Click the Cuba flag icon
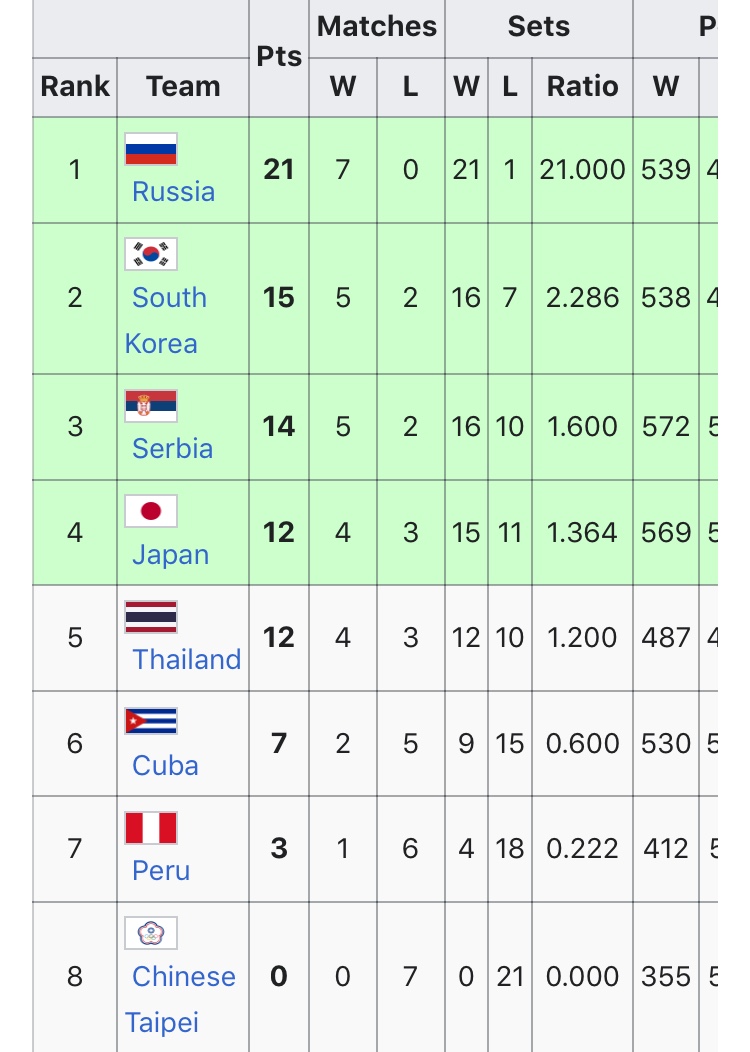Viewport: 750px width, 1052px height. click(151, 722)
